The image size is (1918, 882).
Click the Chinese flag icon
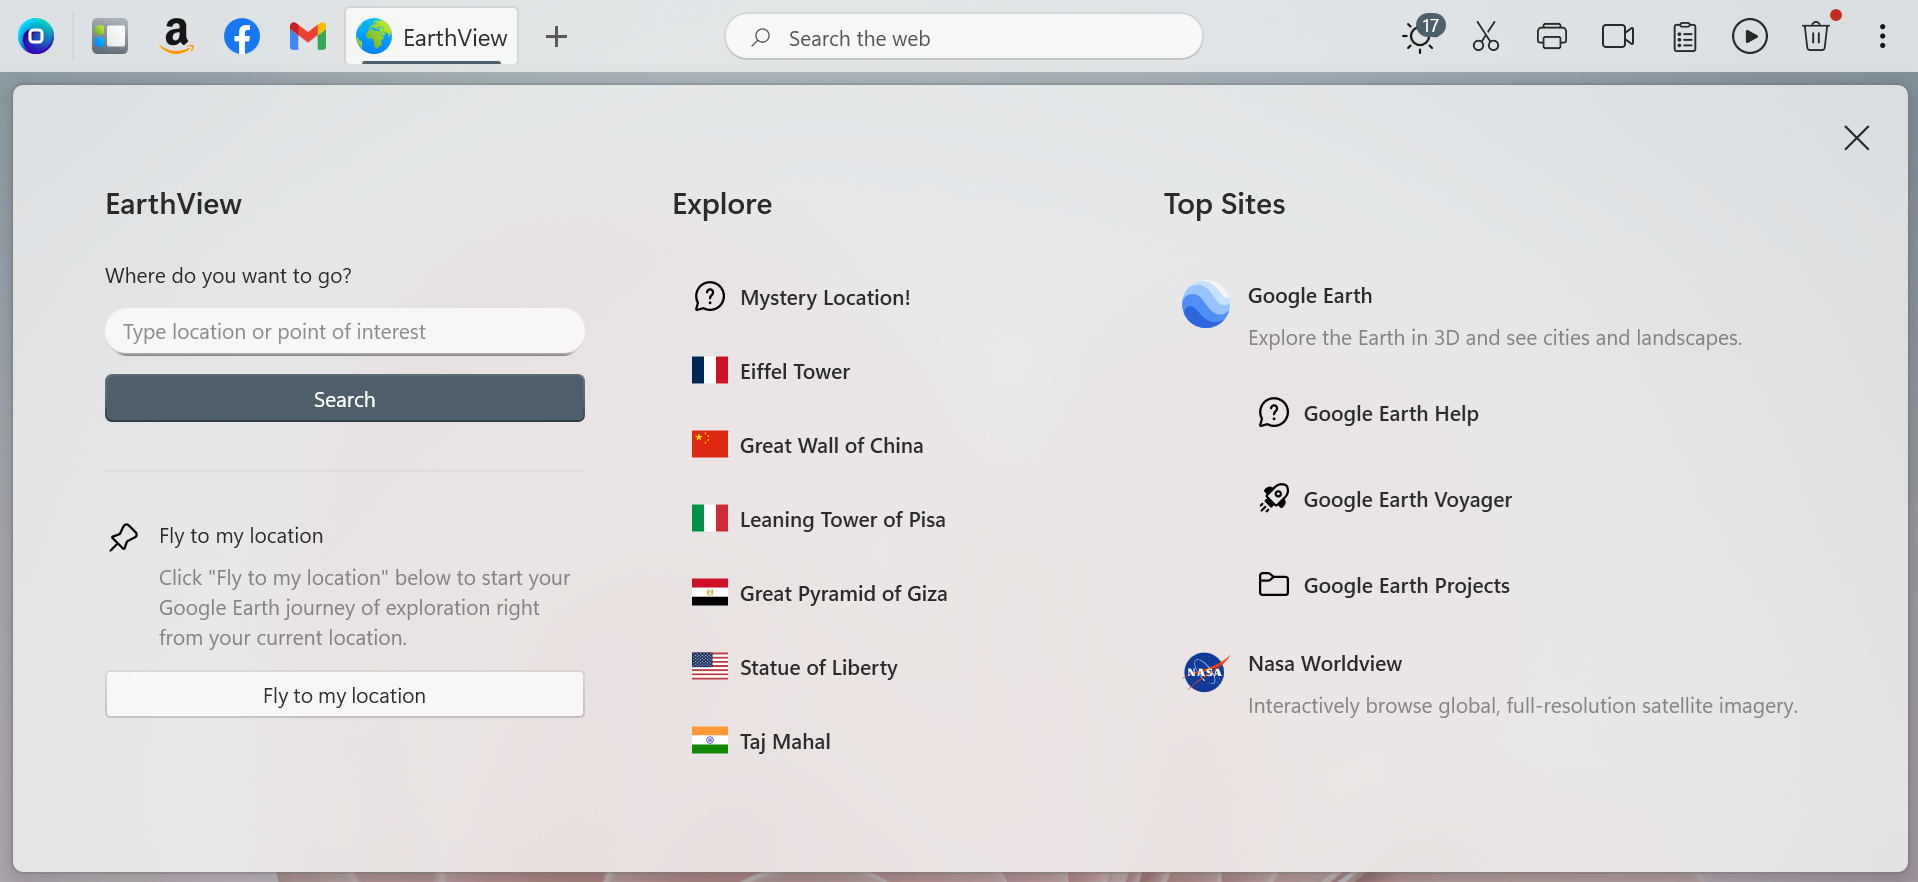(710, 445)
